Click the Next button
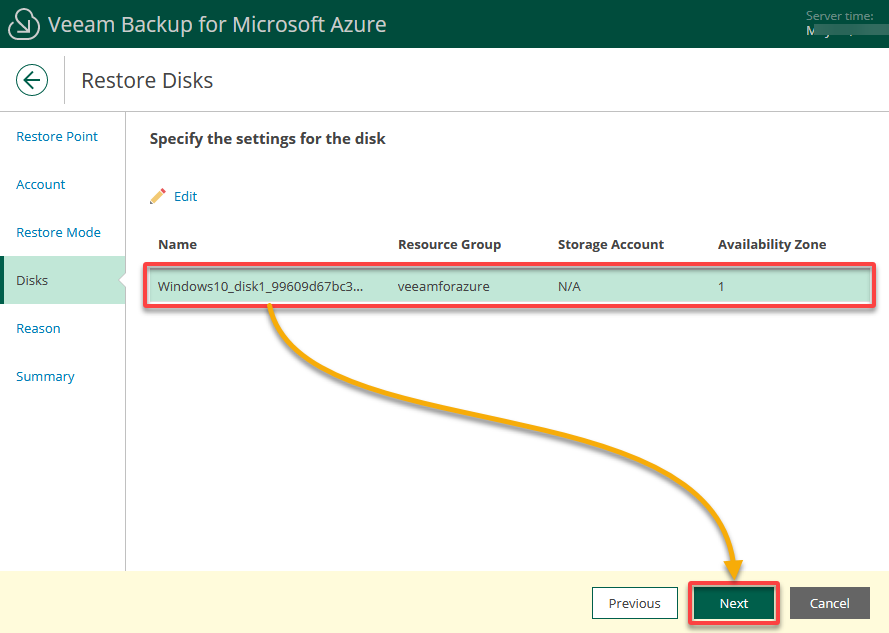The image size is (889, 633). tap(734, 603)
